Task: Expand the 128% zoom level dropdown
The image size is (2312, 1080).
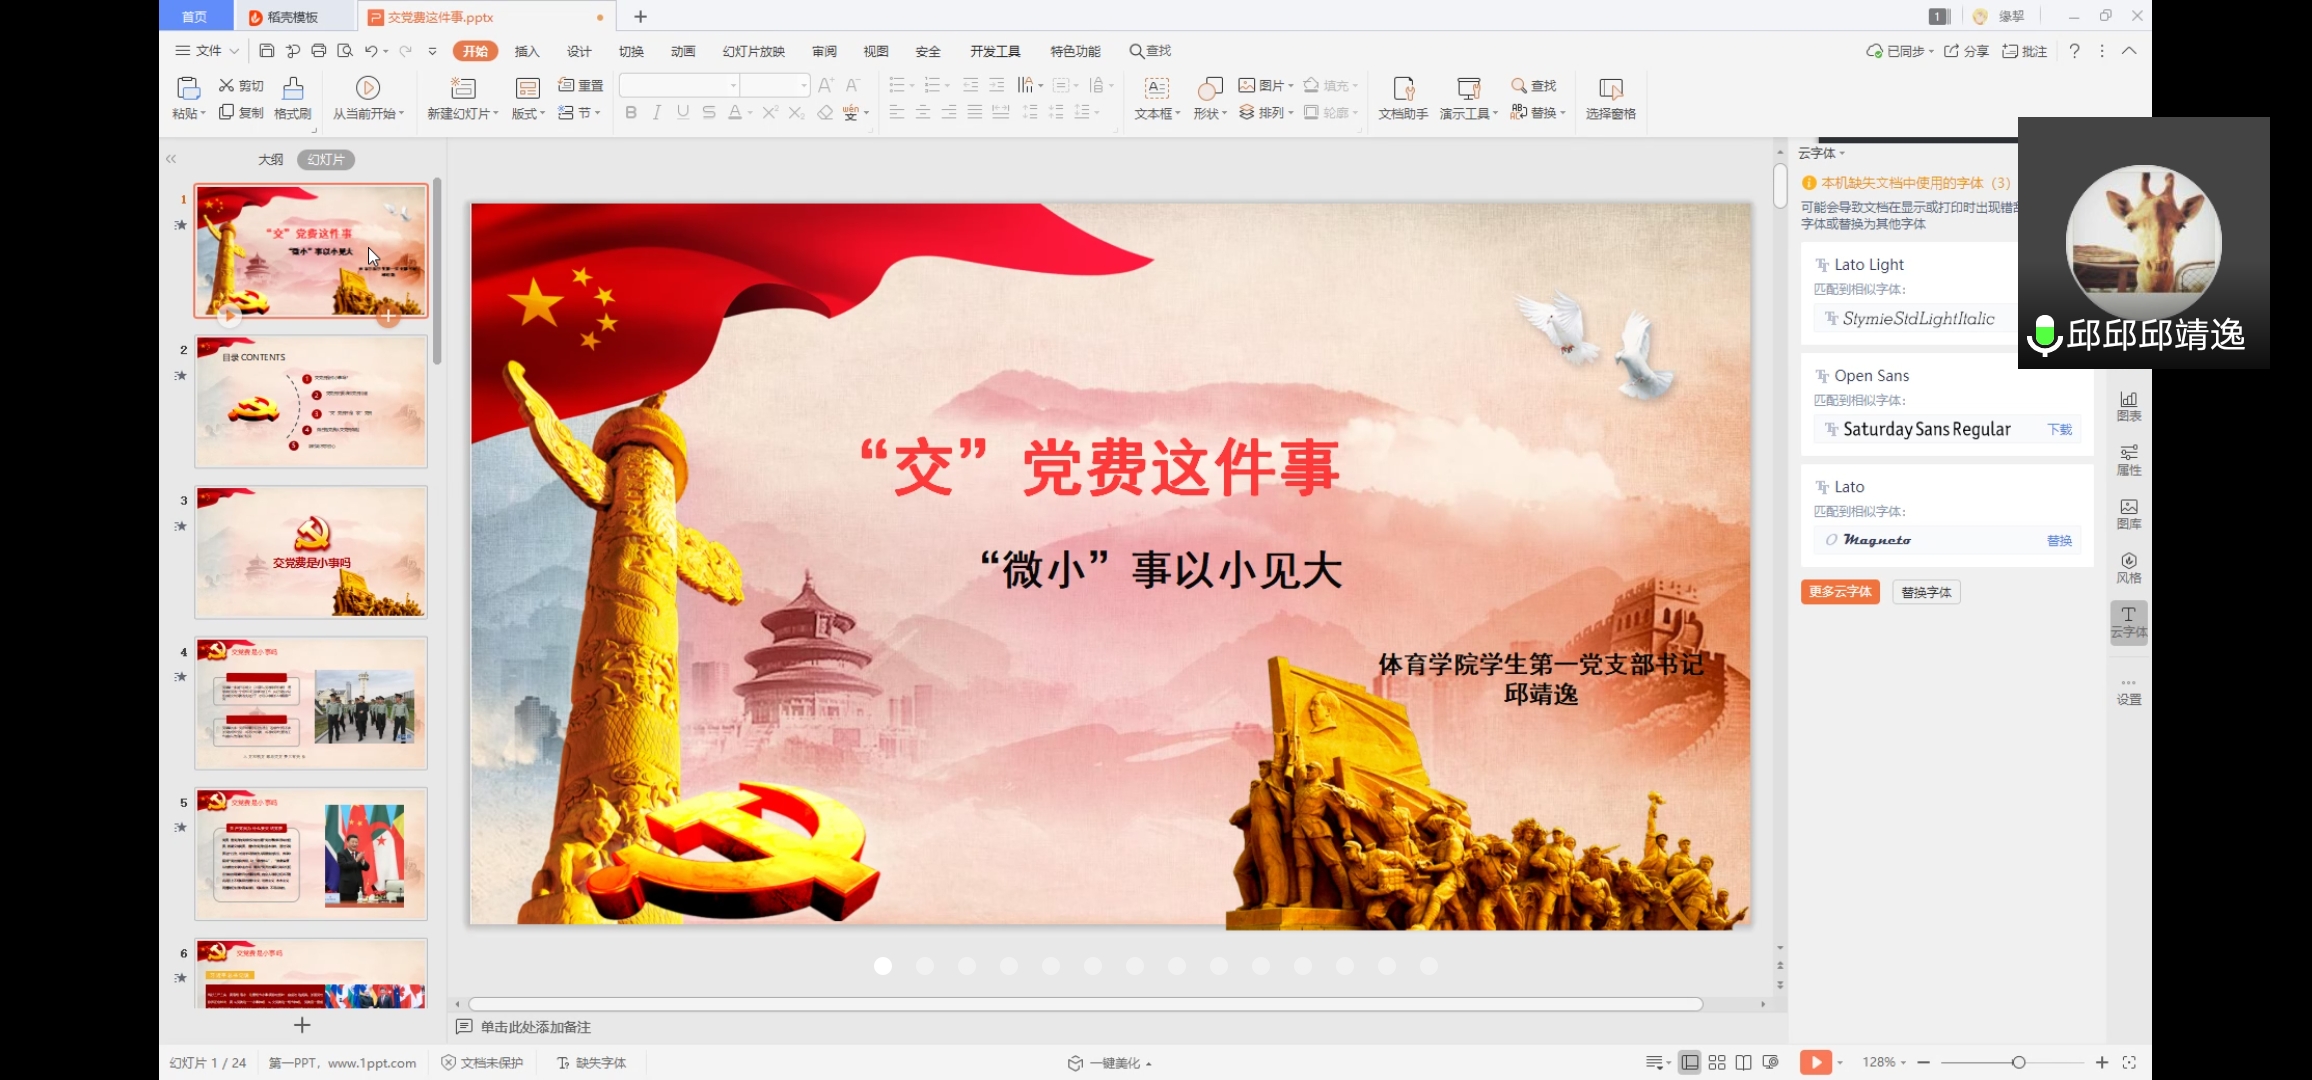Action: (x=1885, y=1062)
